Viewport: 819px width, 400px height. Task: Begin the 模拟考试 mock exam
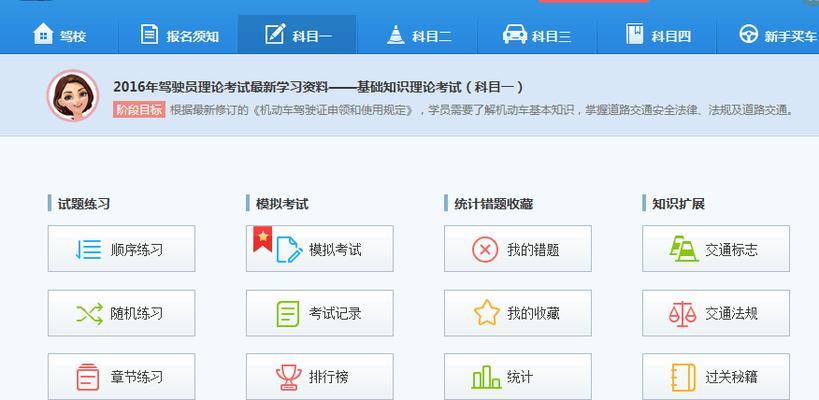click(x=320, y=249)
